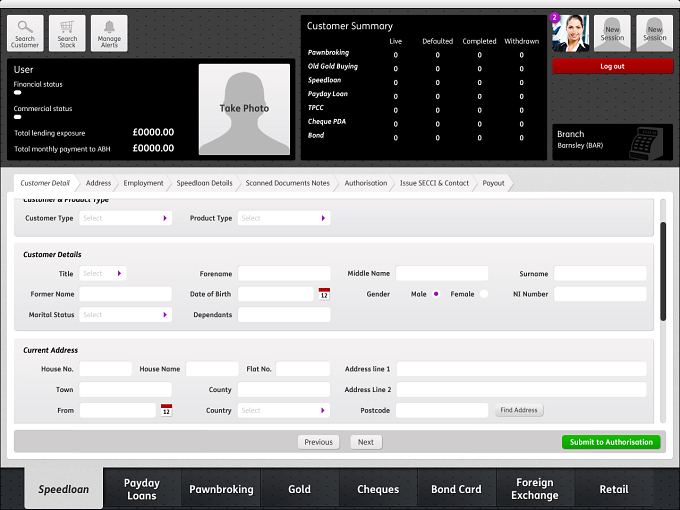Click Take Photo silhouette placeholder

244,109
